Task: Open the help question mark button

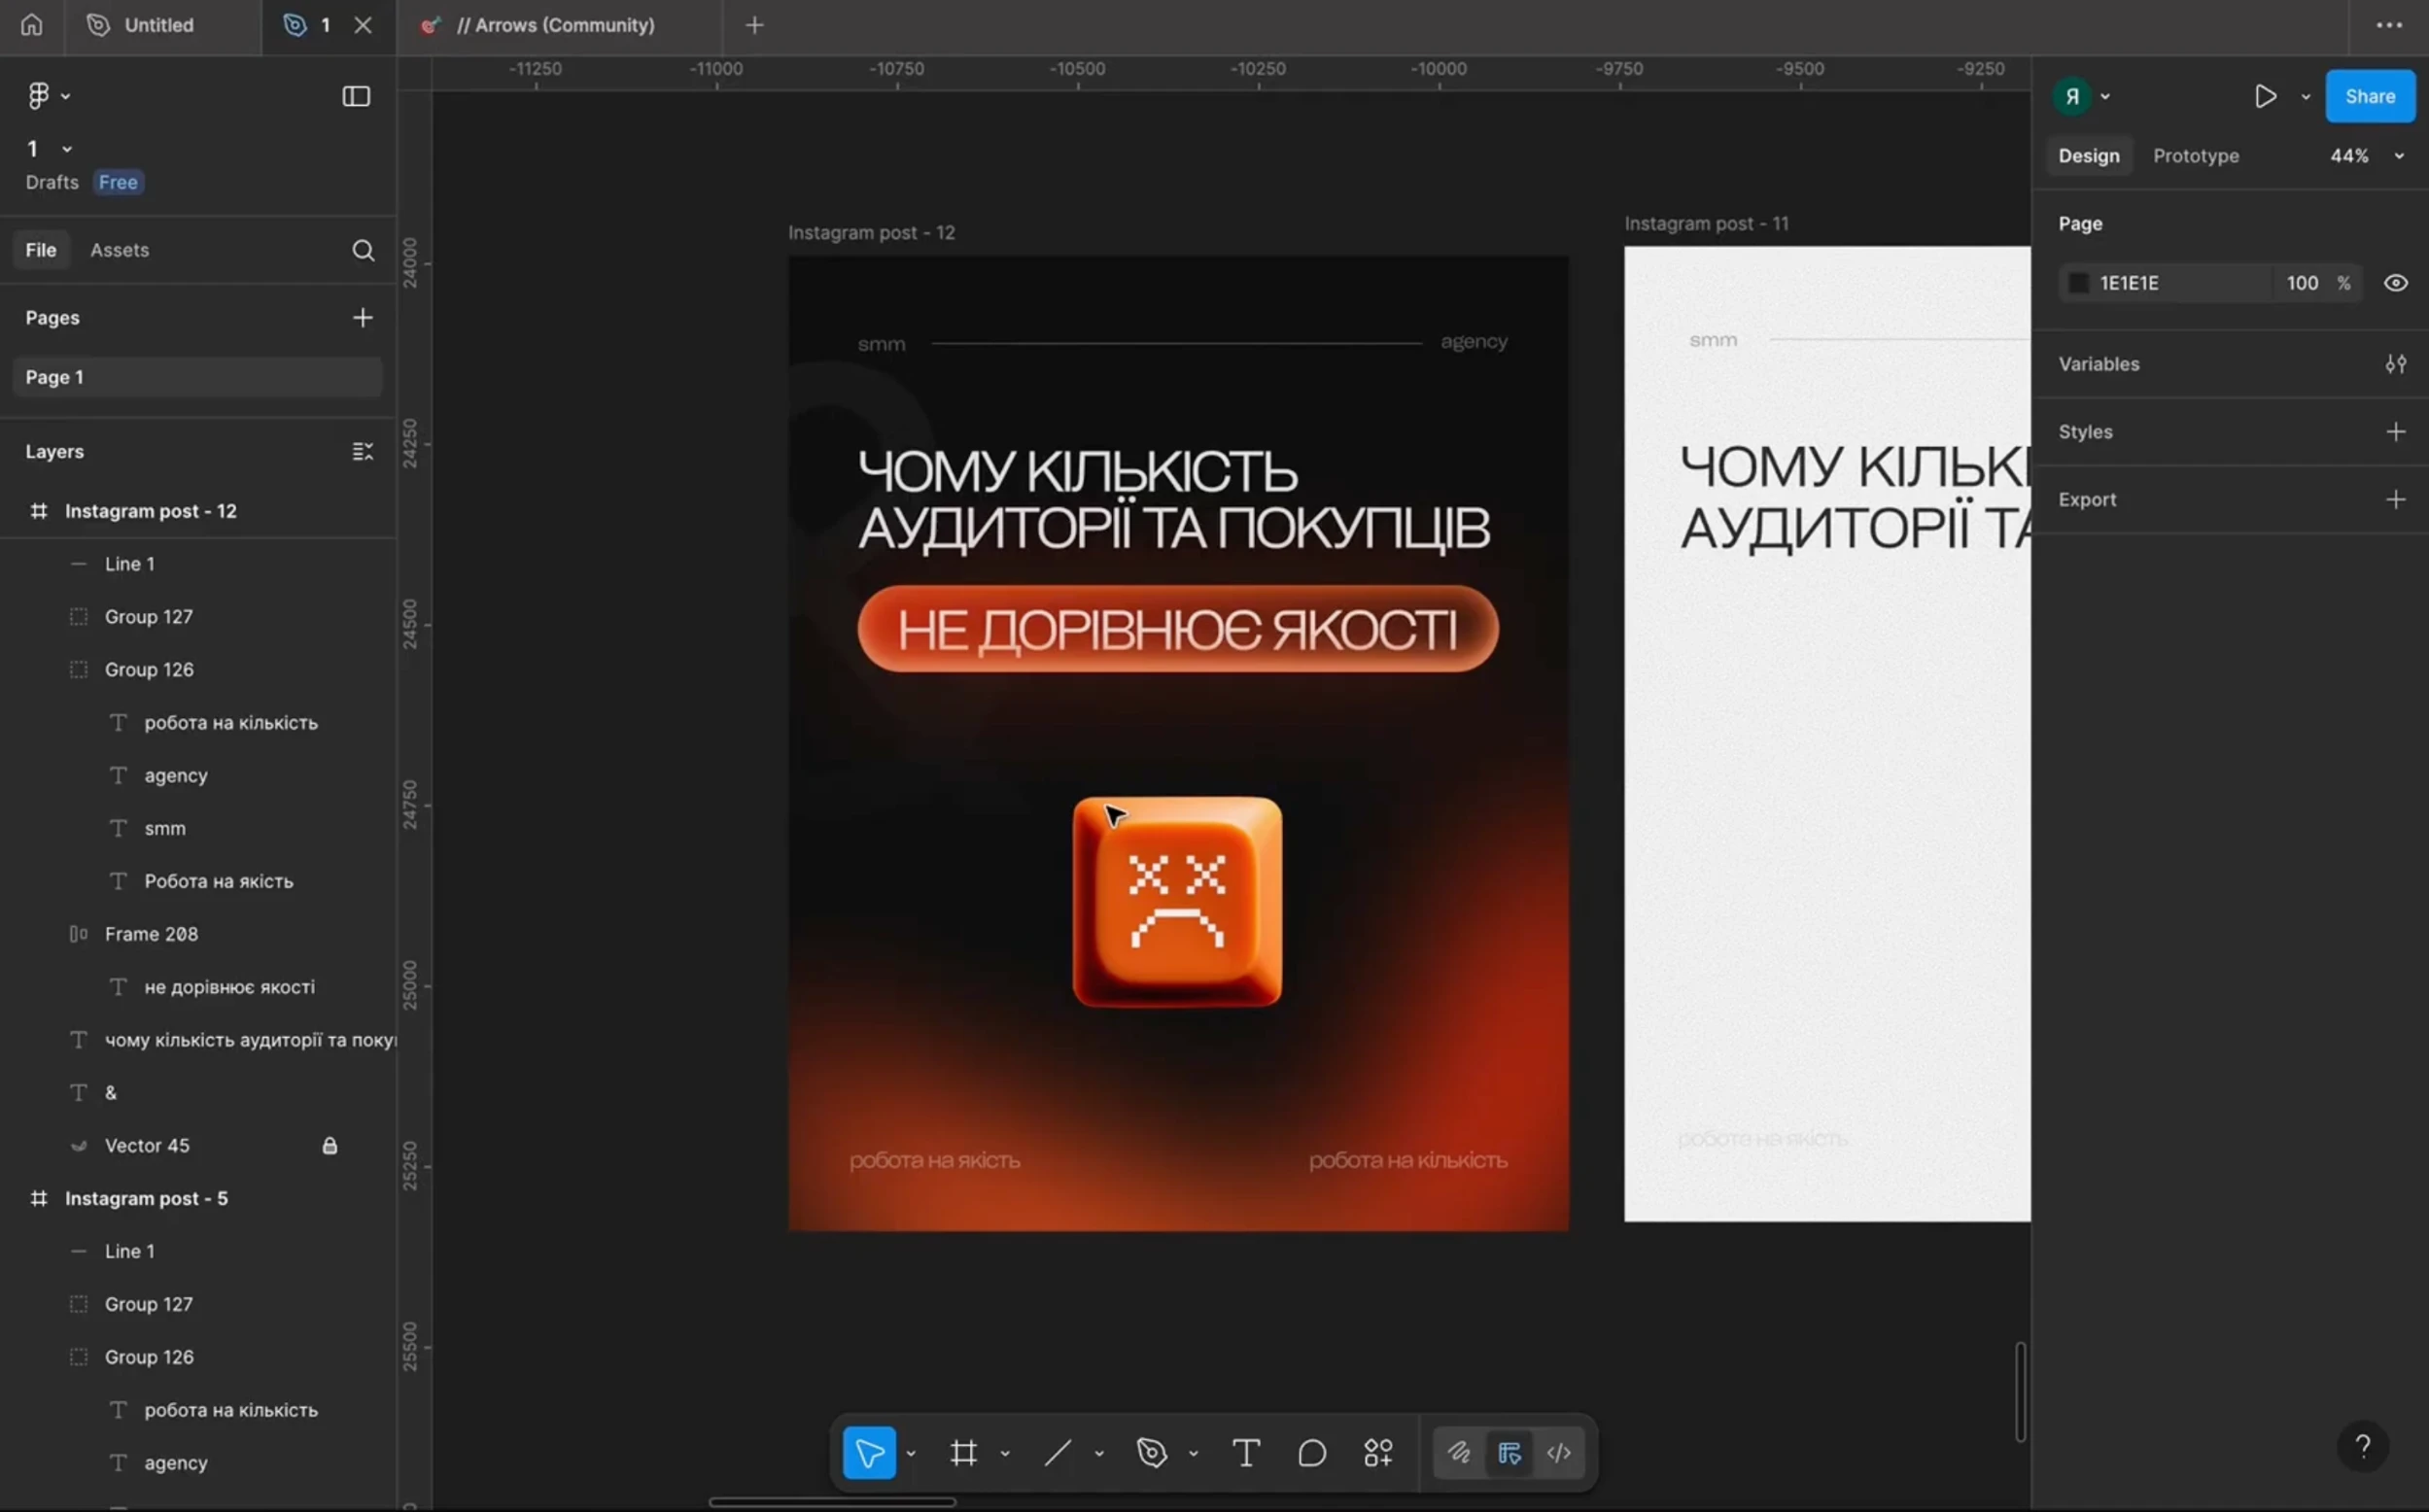Action: [x=2362, y=1446]
